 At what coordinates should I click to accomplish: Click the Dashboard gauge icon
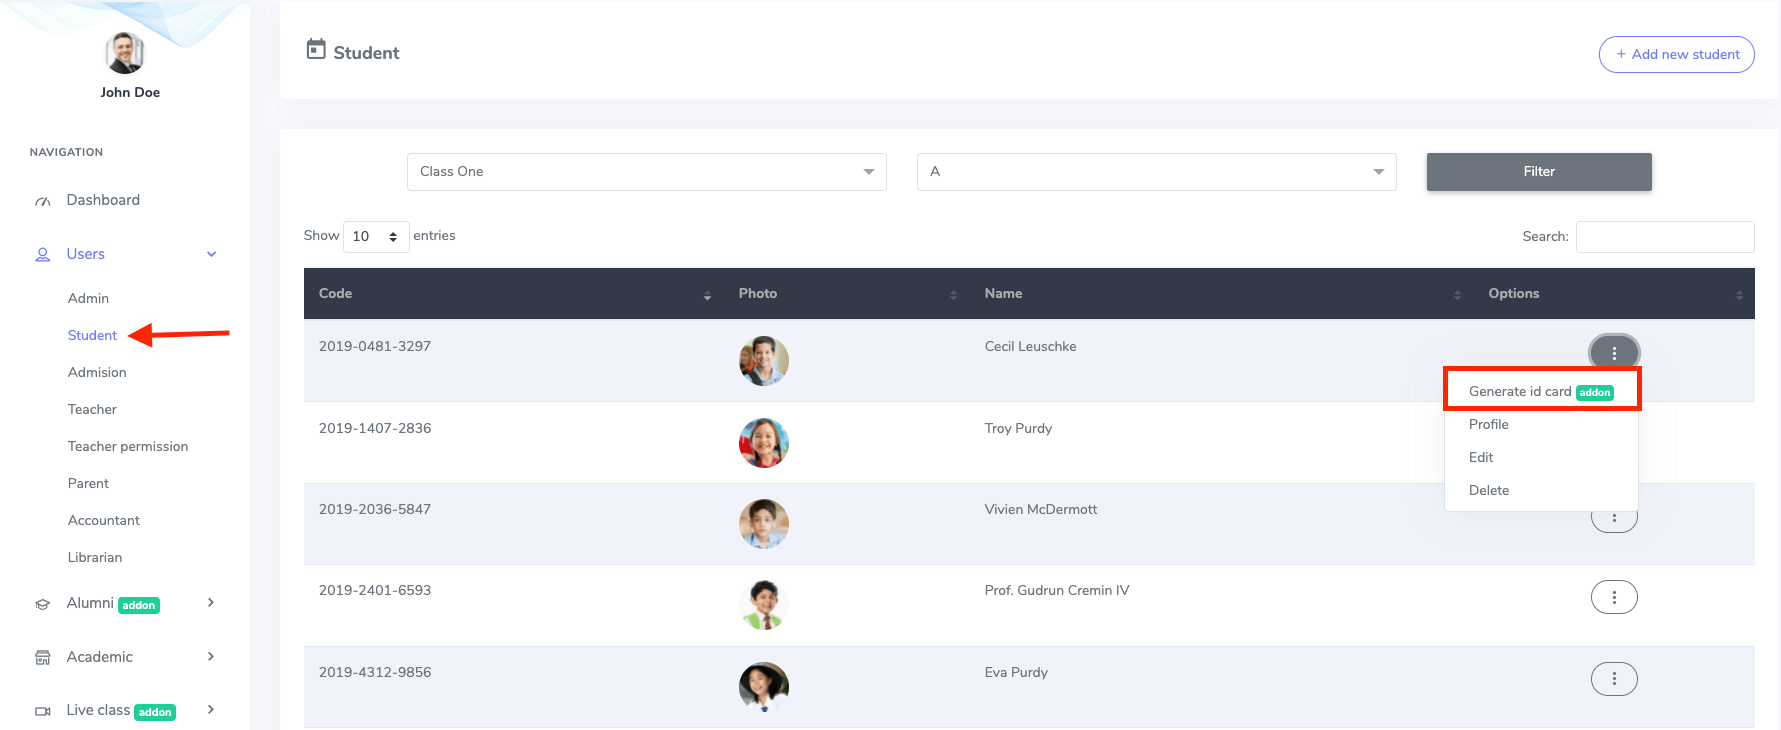pos(43,201)
